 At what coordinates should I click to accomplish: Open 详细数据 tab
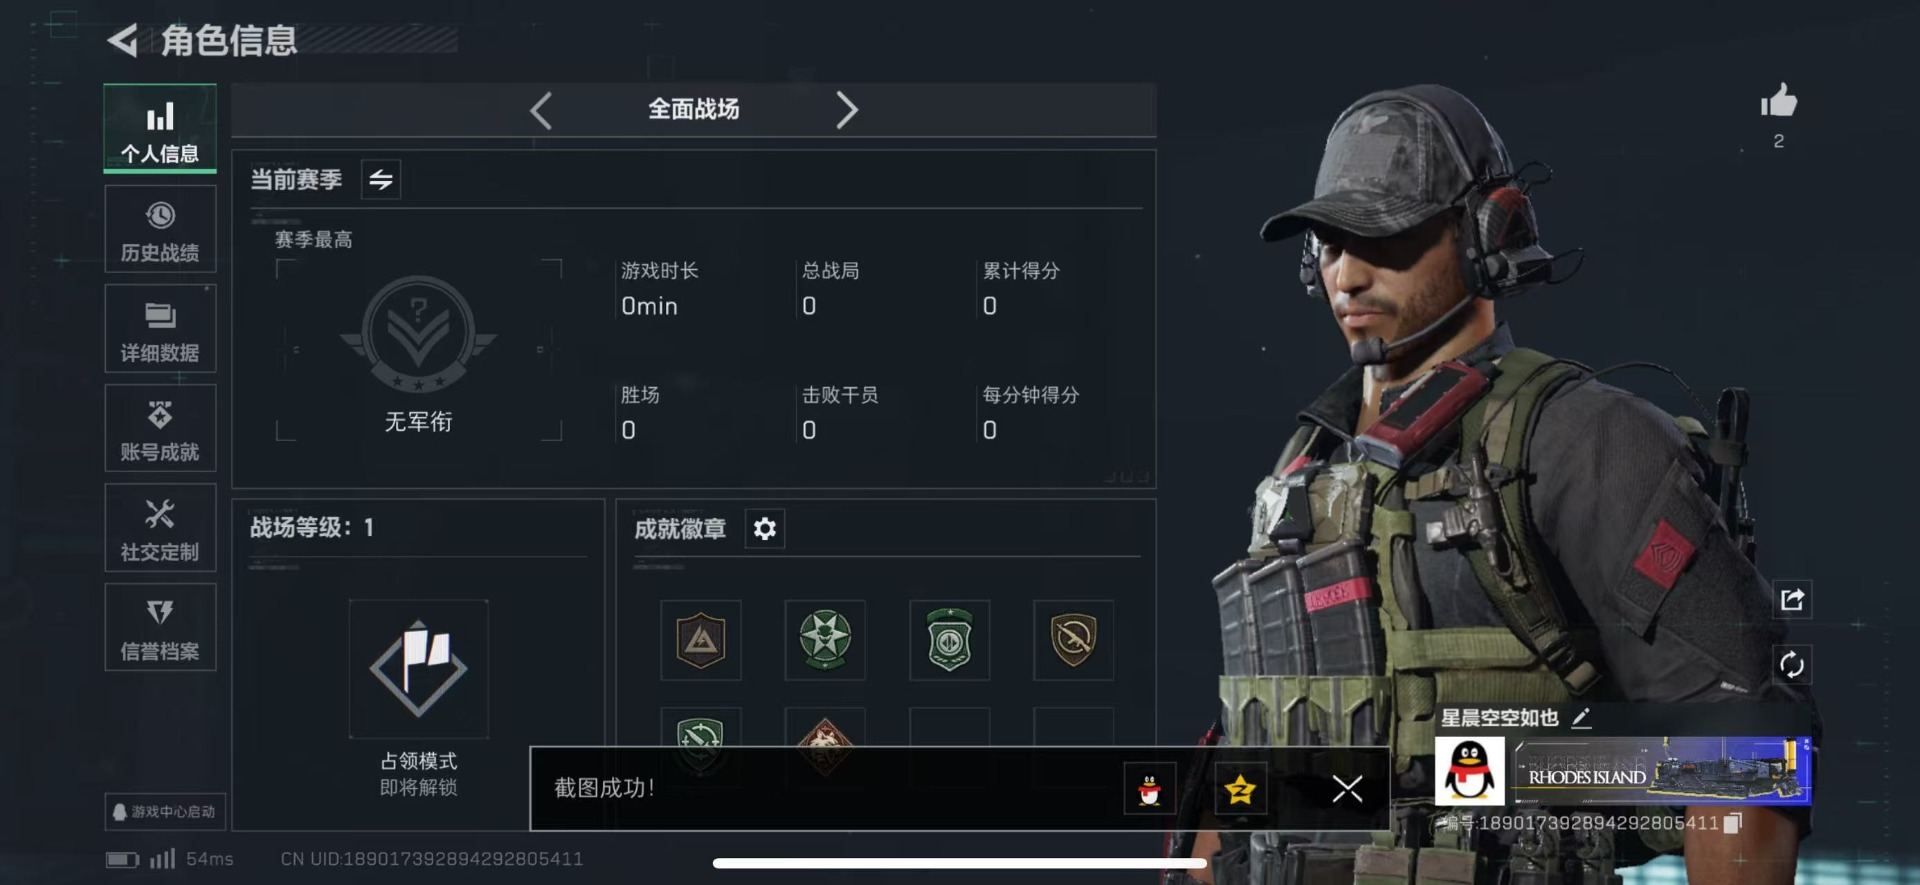[160, 329]
